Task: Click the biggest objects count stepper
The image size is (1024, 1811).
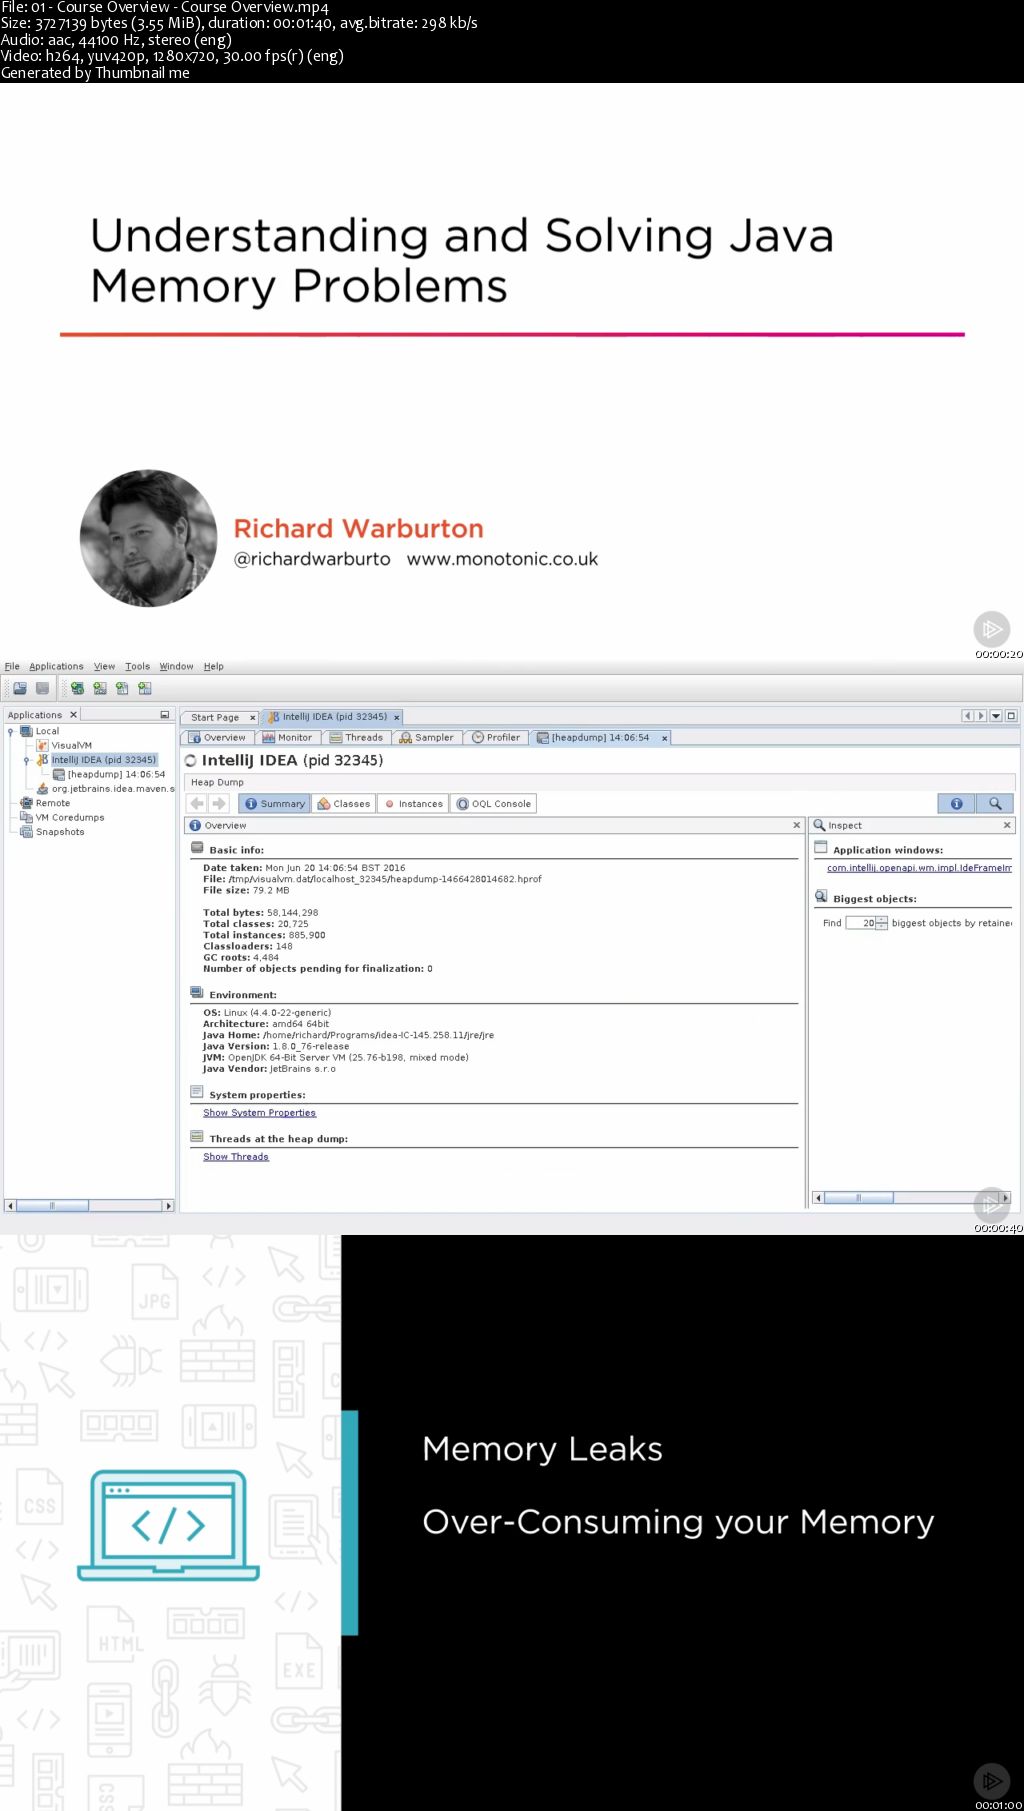Action: tap(881, 923)
